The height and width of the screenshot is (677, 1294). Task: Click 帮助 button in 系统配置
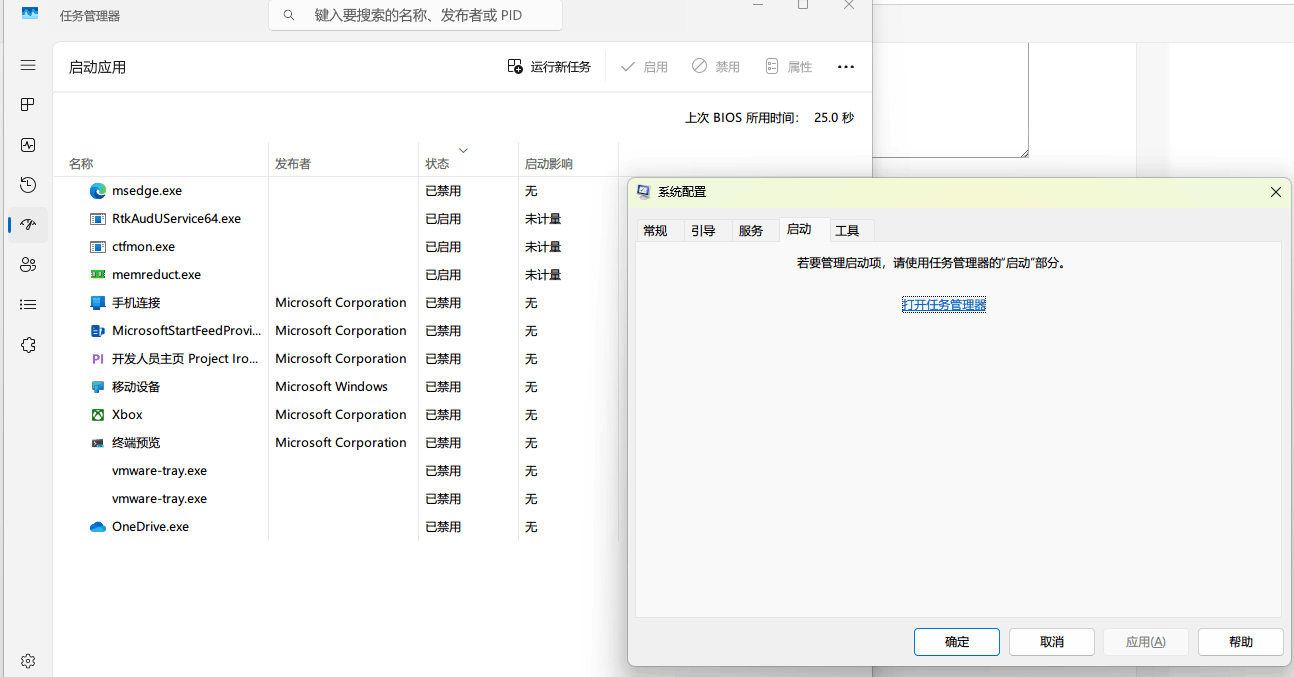tap(1241, 642)
